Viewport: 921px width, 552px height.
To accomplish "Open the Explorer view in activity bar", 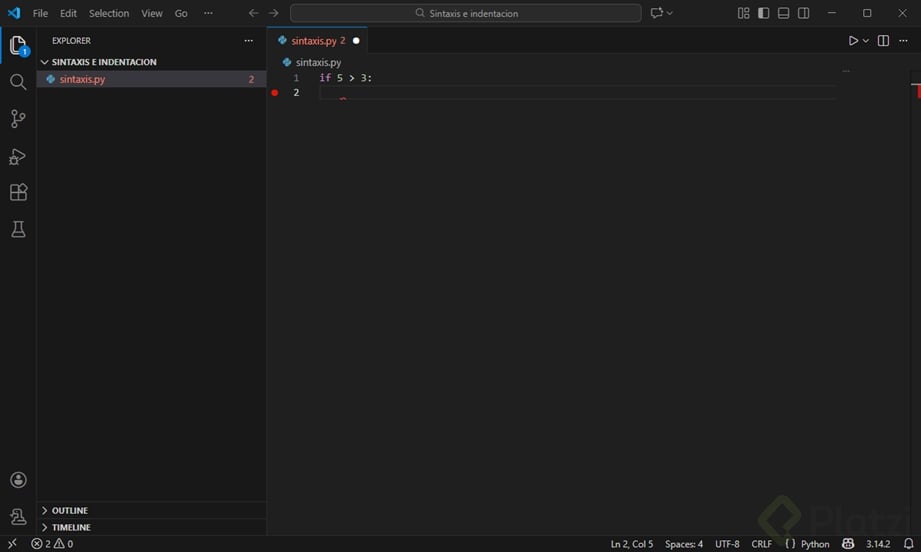I will (x=18, y=45).
